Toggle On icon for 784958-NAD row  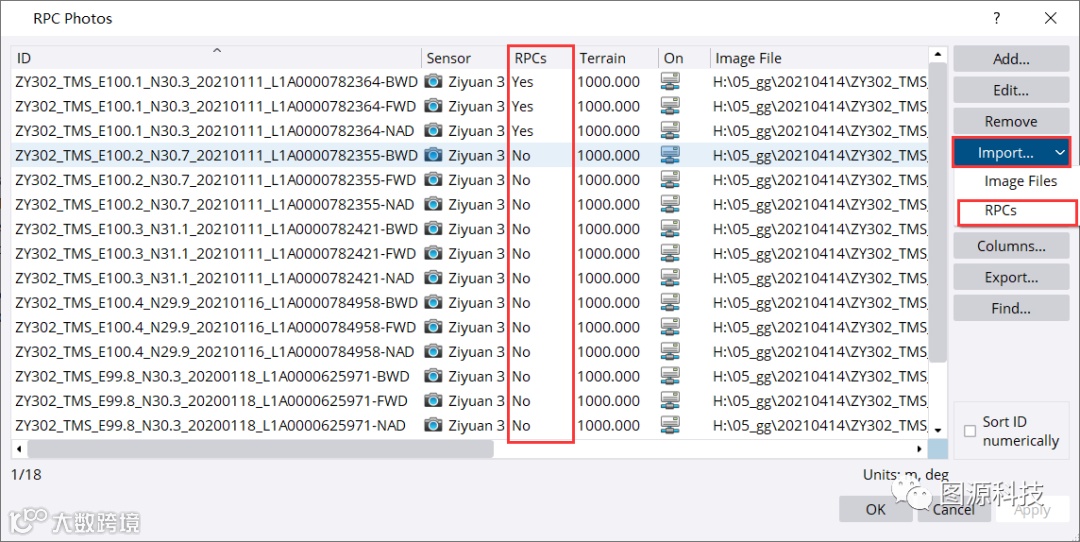[670, 352]
